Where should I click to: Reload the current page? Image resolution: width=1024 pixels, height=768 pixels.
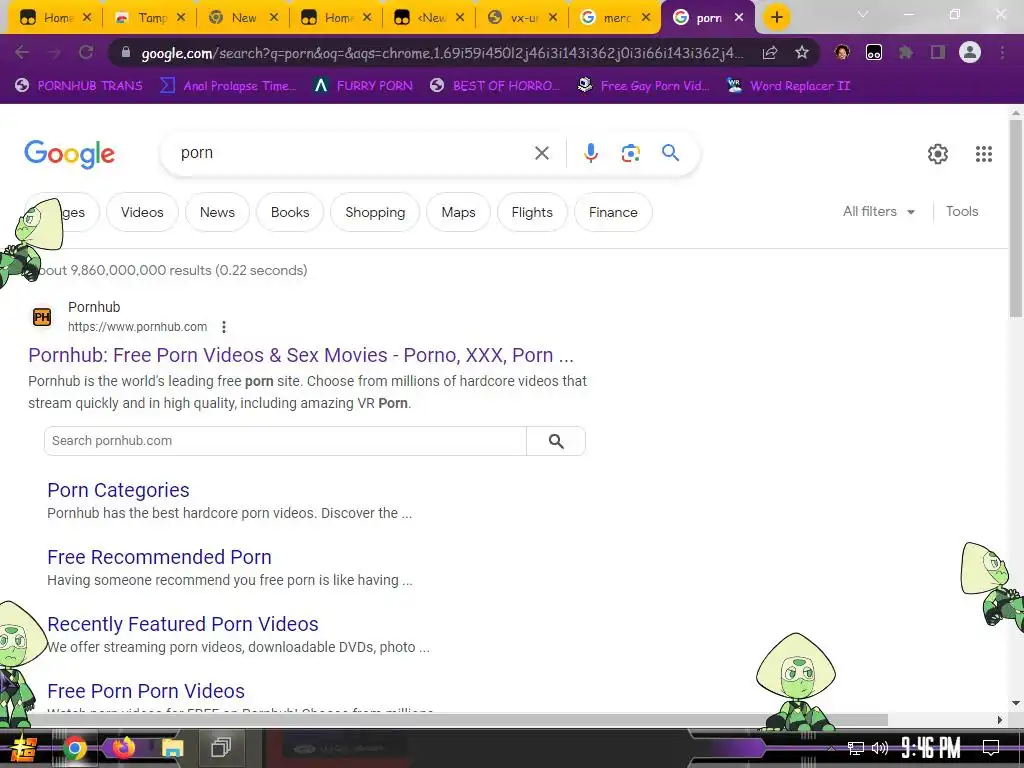point(86,52)
